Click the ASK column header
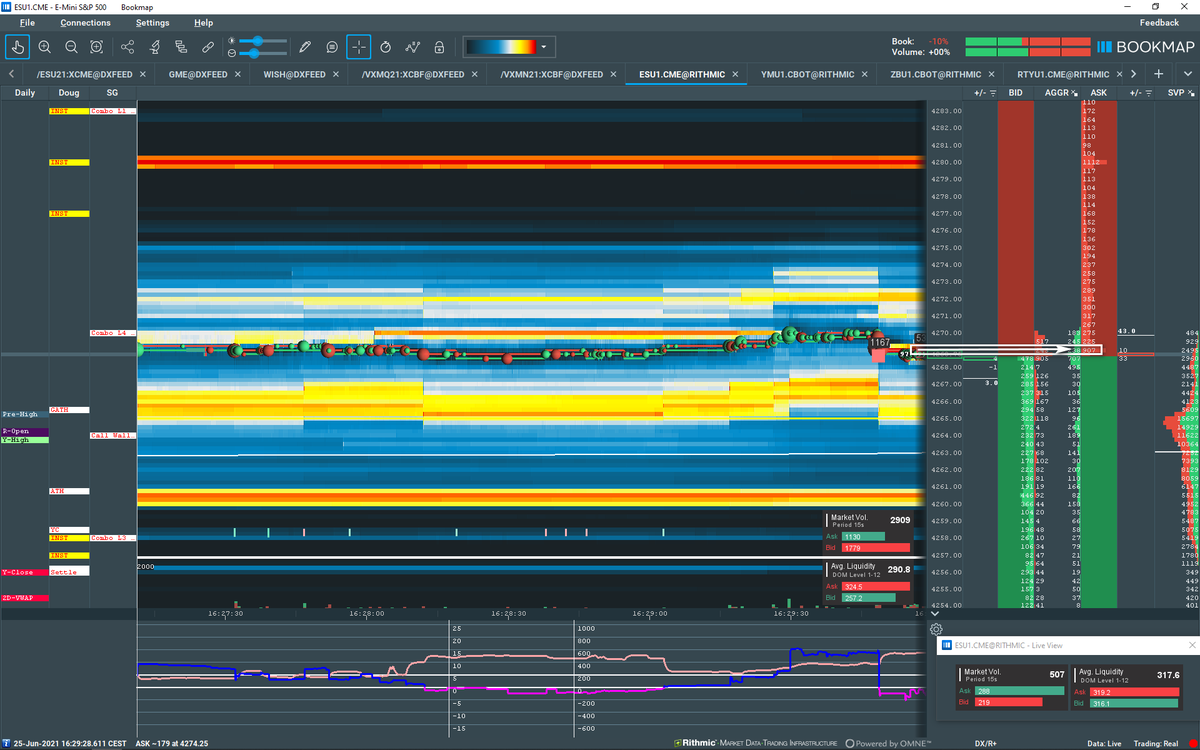The height and width of the screenshot is (750, 1200). (1099, 92)
